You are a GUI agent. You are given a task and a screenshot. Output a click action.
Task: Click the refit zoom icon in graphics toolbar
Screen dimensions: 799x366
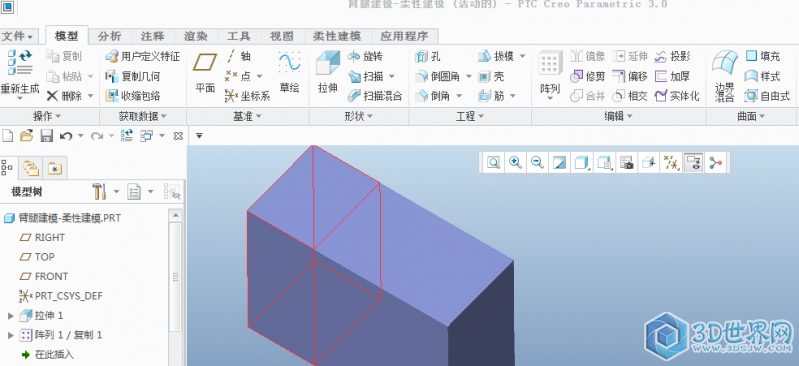tap(493, 163)
